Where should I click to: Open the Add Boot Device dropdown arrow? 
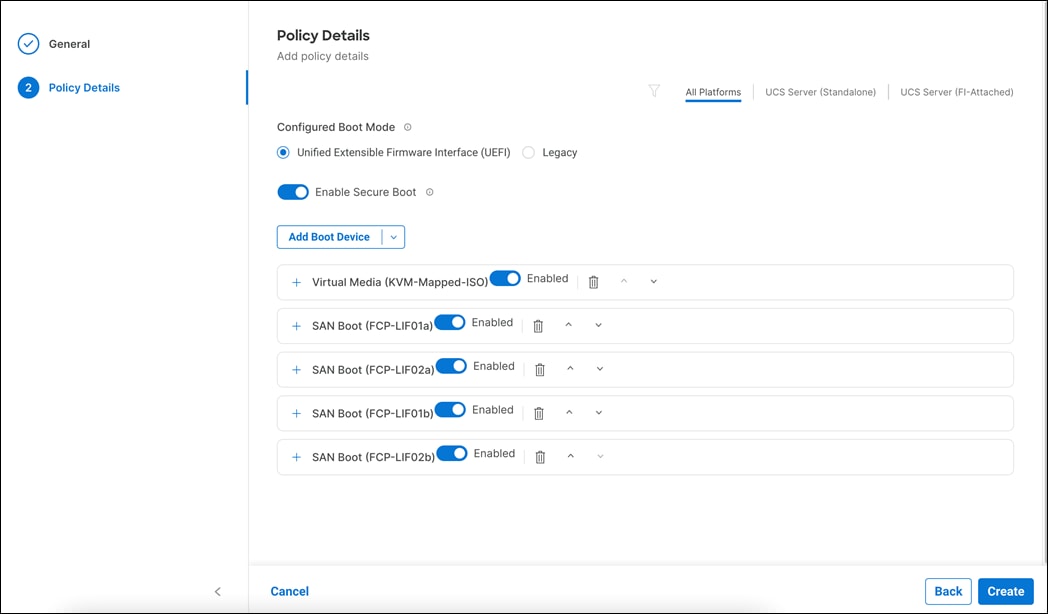click(393, 237)
